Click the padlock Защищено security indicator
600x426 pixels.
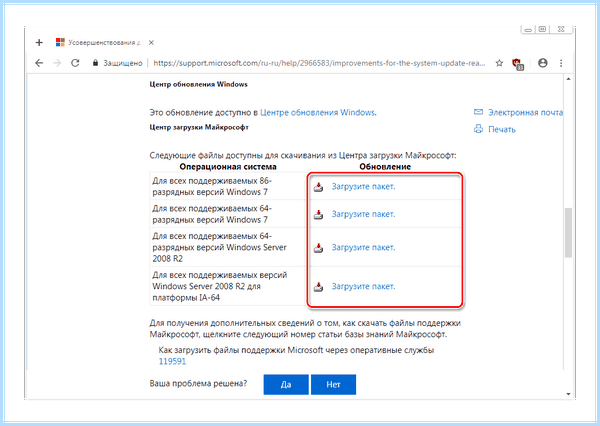[x=117, y=63]
